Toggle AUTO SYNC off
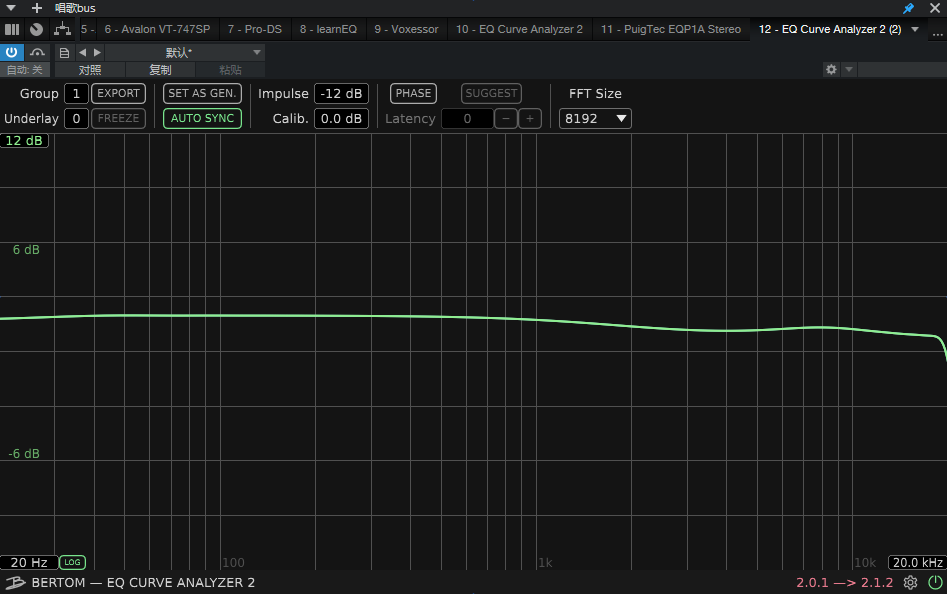This screenshot has height=594, width=947. [202, 118]
